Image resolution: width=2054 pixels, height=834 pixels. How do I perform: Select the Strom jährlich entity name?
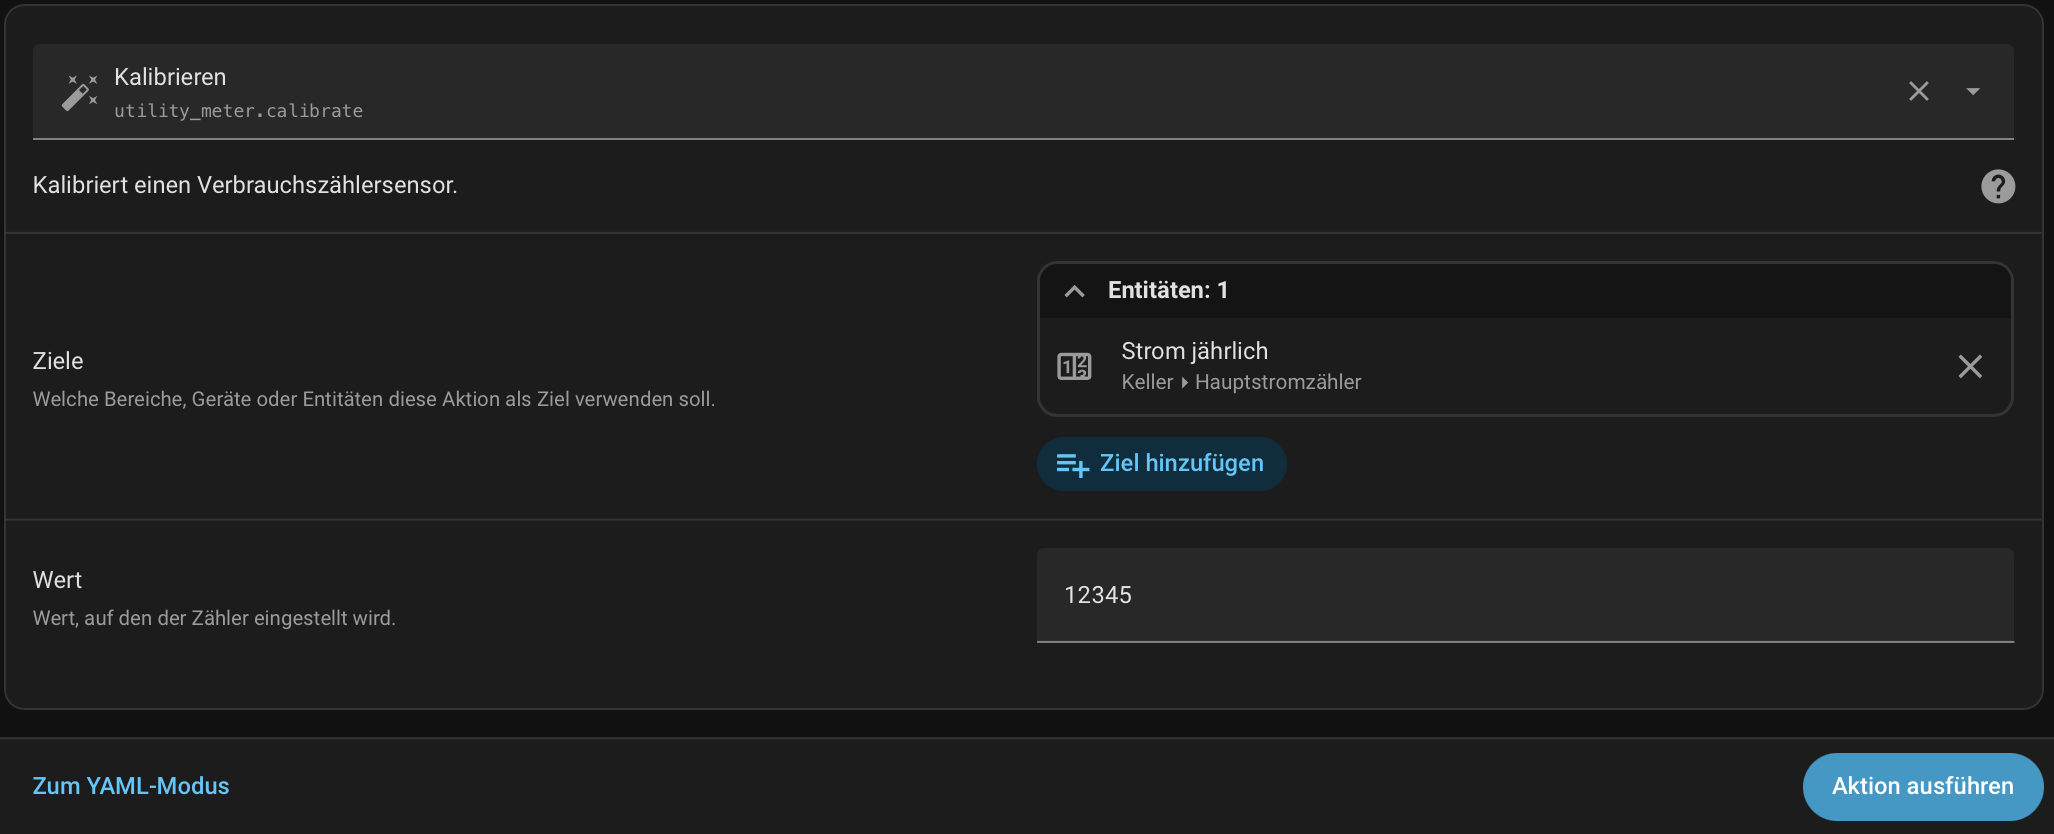[x=1194, y=351]
